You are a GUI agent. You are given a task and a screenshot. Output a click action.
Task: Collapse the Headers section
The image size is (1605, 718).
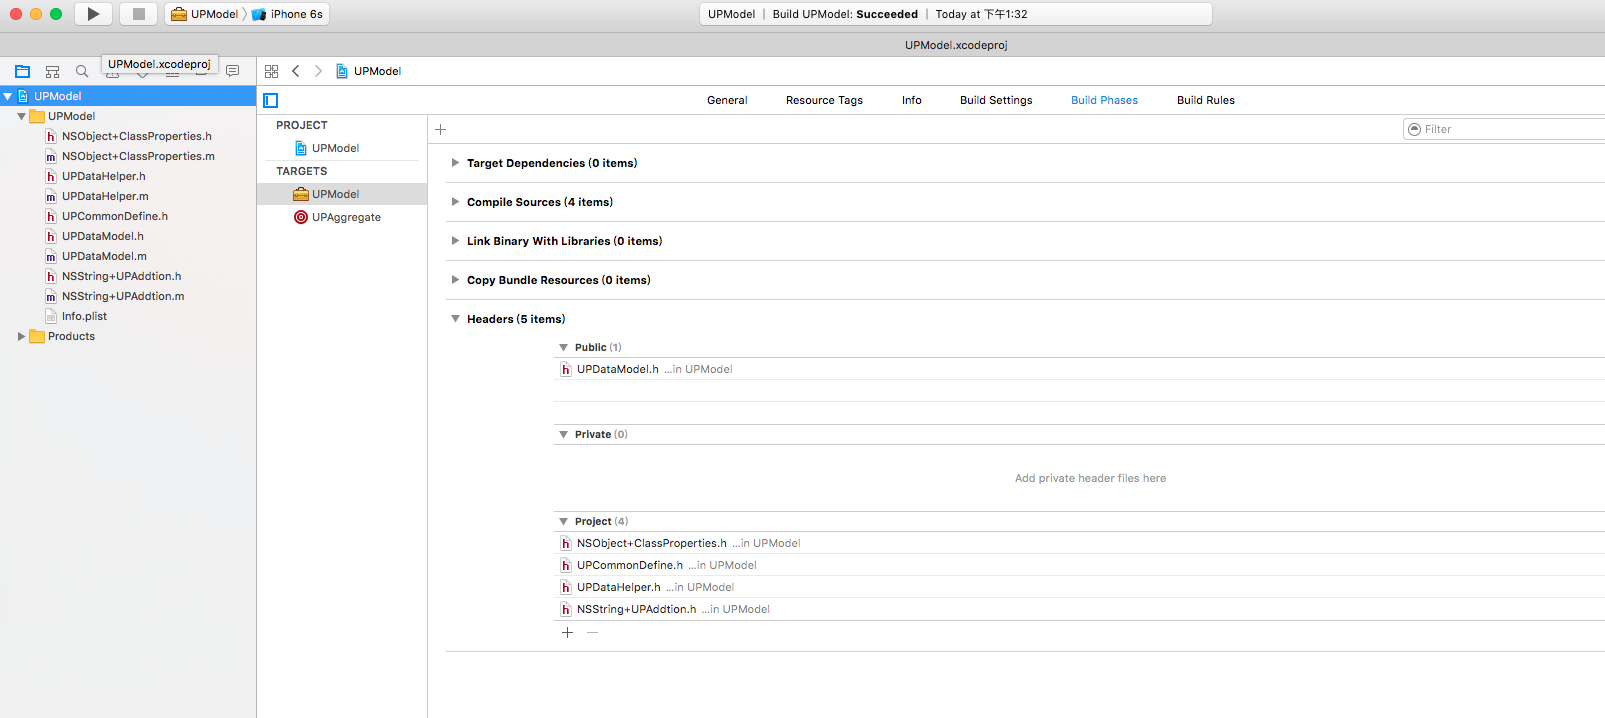tap(455, 319)
